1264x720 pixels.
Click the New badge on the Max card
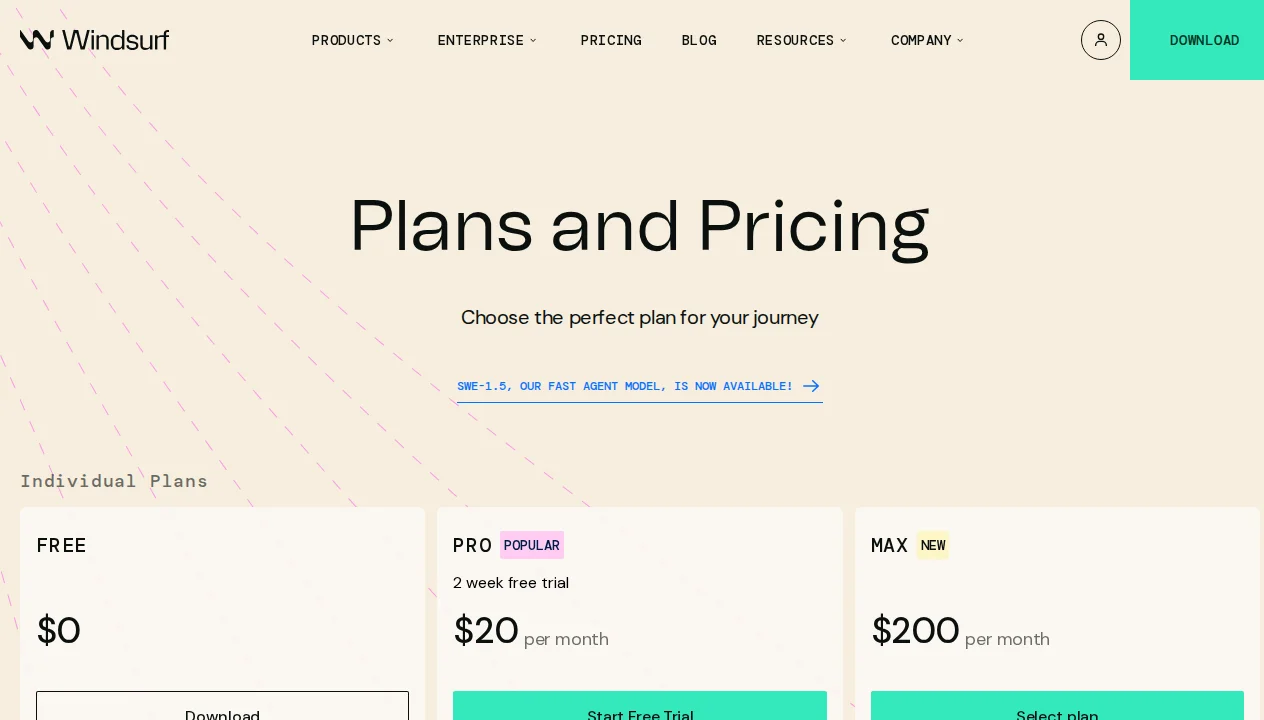point(933,545)
